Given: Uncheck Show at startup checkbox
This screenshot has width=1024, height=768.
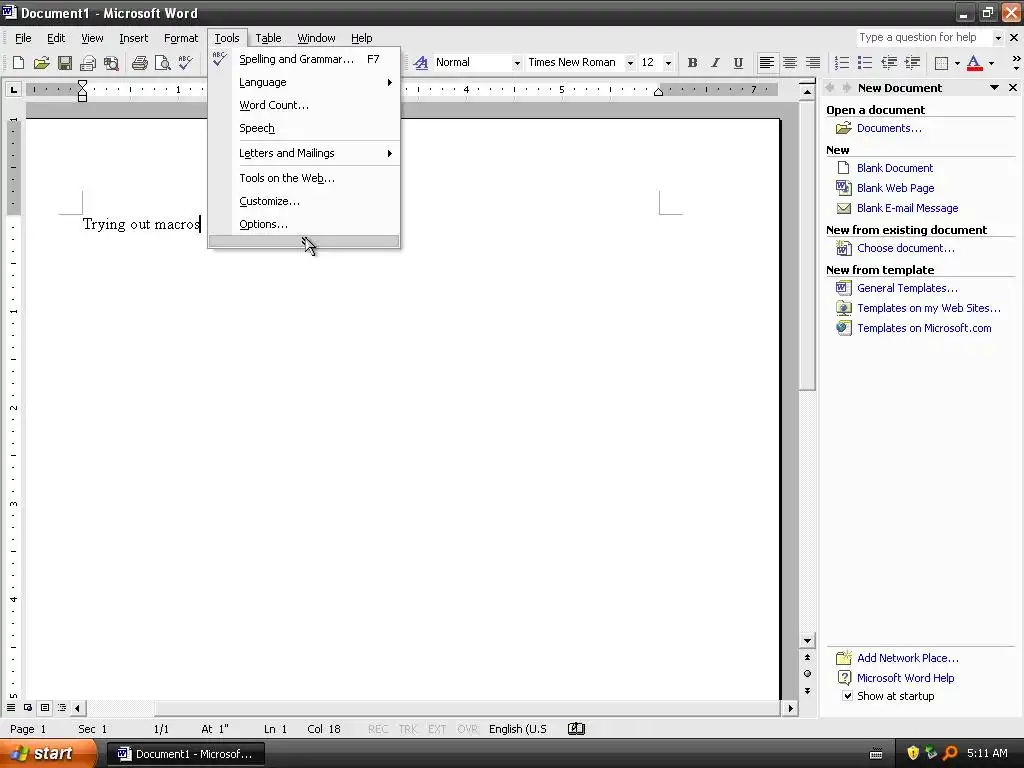Looking at the screenshot, I should (x=847, y=696).
